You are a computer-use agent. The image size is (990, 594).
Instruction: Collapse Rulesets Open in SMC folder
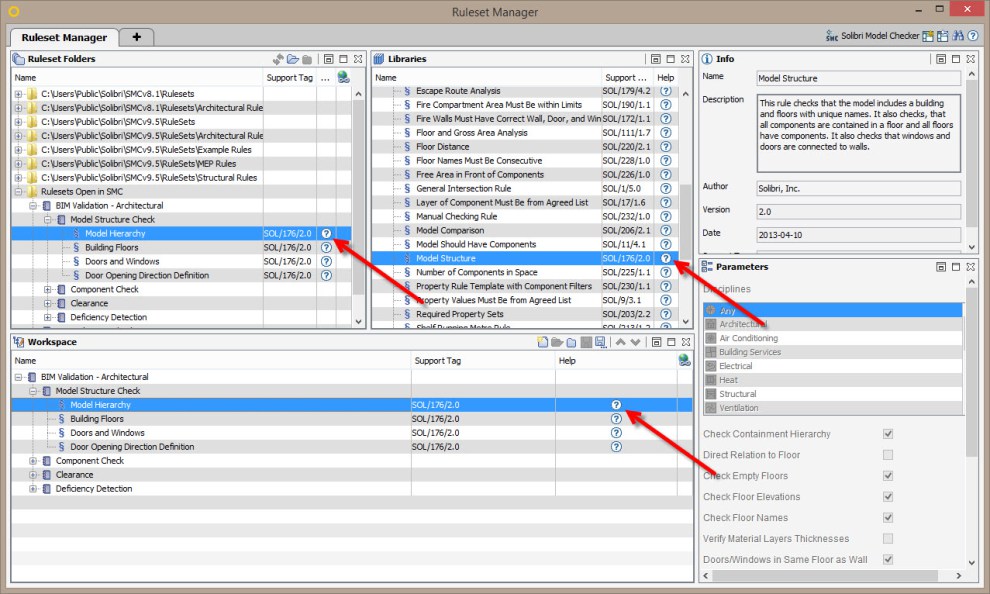(x=19, y=192)
